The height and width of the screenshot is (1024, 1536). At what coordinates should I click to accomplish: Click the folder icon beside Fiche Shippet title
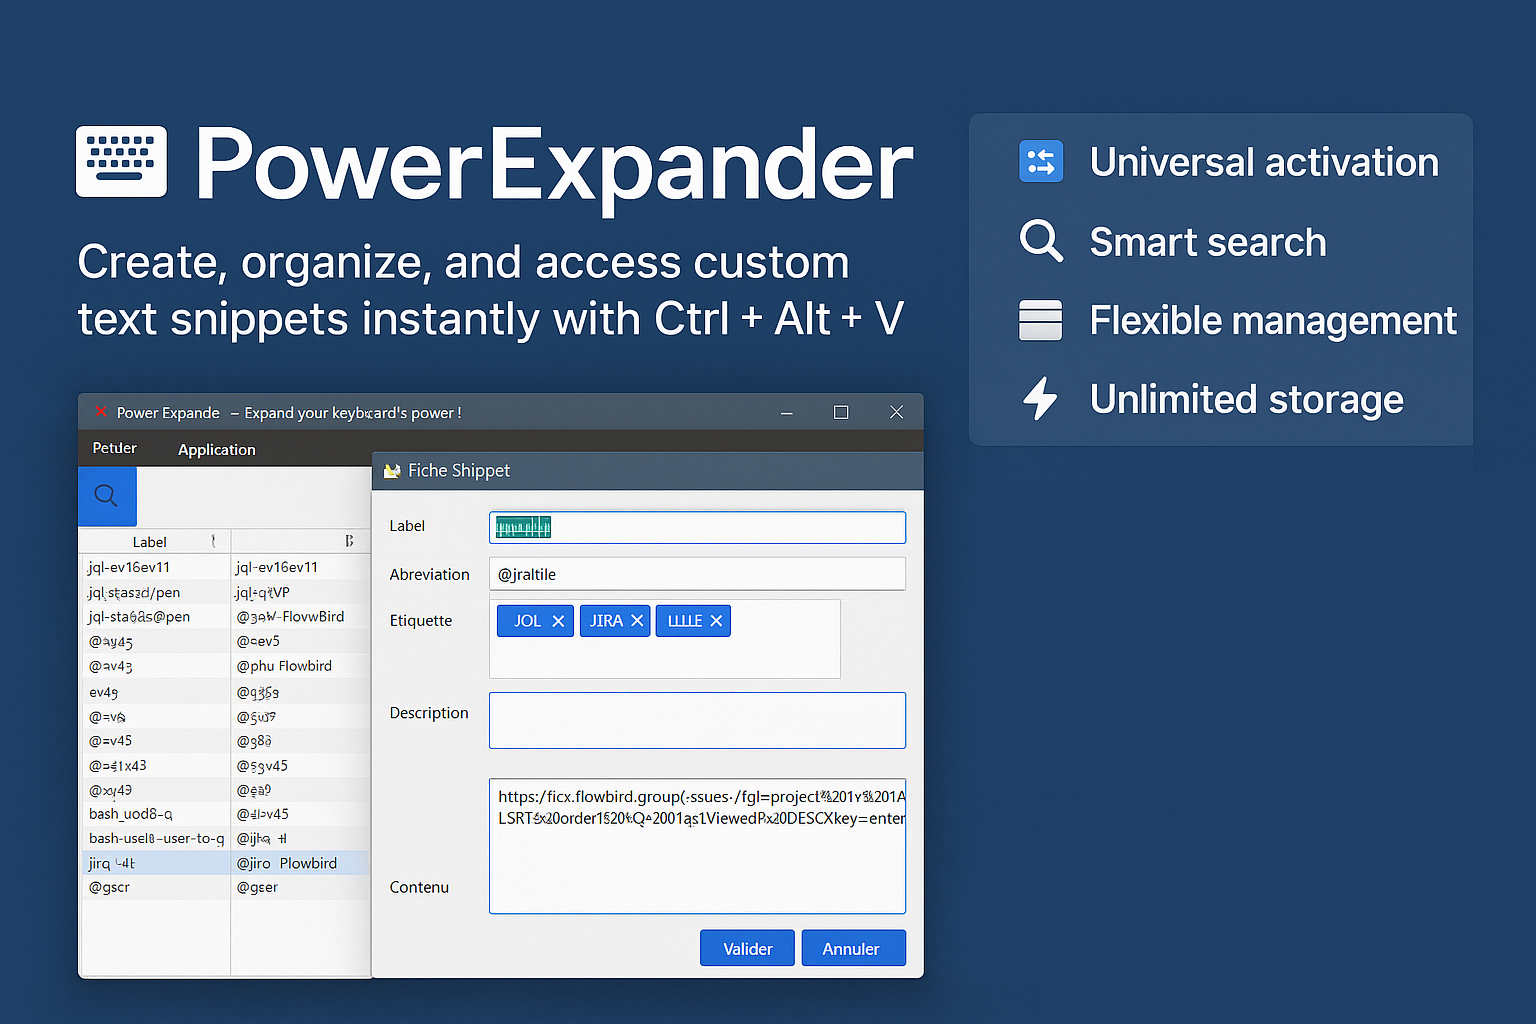(391, 470)
